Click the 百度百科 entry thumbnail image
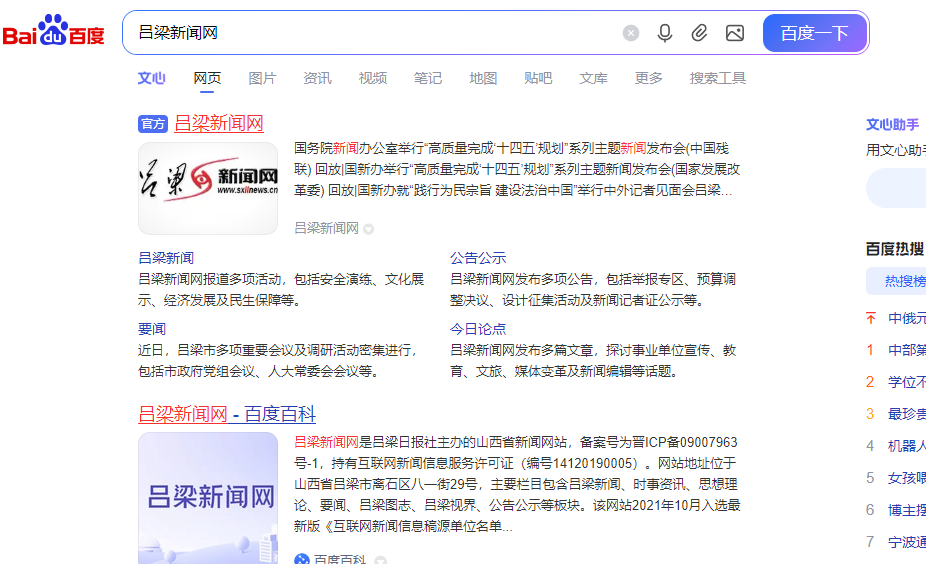 [x=208, y=498]
